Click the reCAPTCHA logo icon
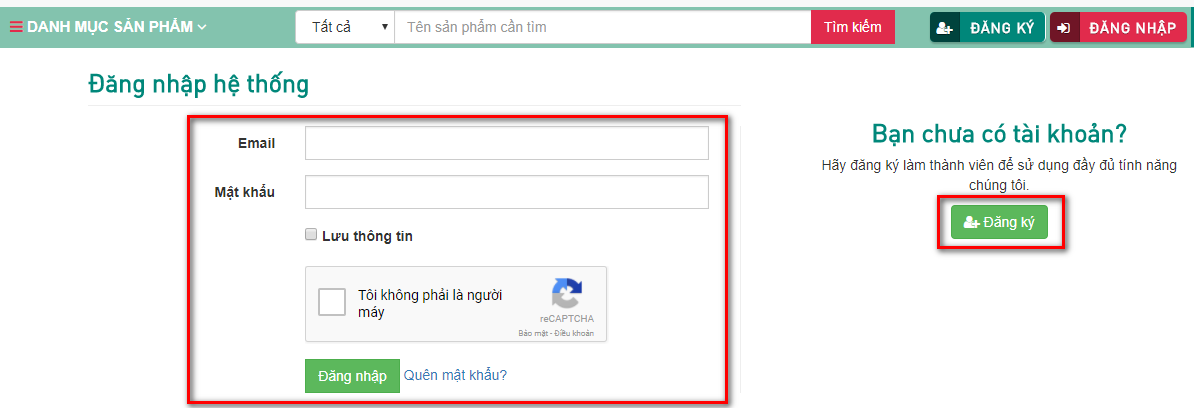The image size is (1194, 408). tap(567, 293)
